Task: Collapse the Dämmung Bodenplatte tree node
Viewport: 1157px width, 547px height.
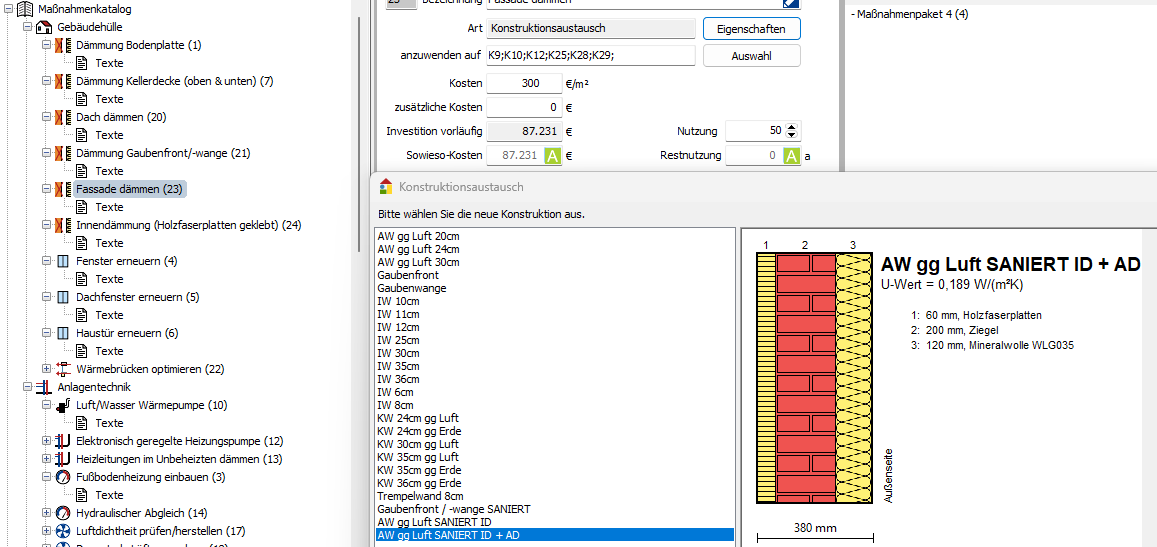Action: click(x=46, y=45)
